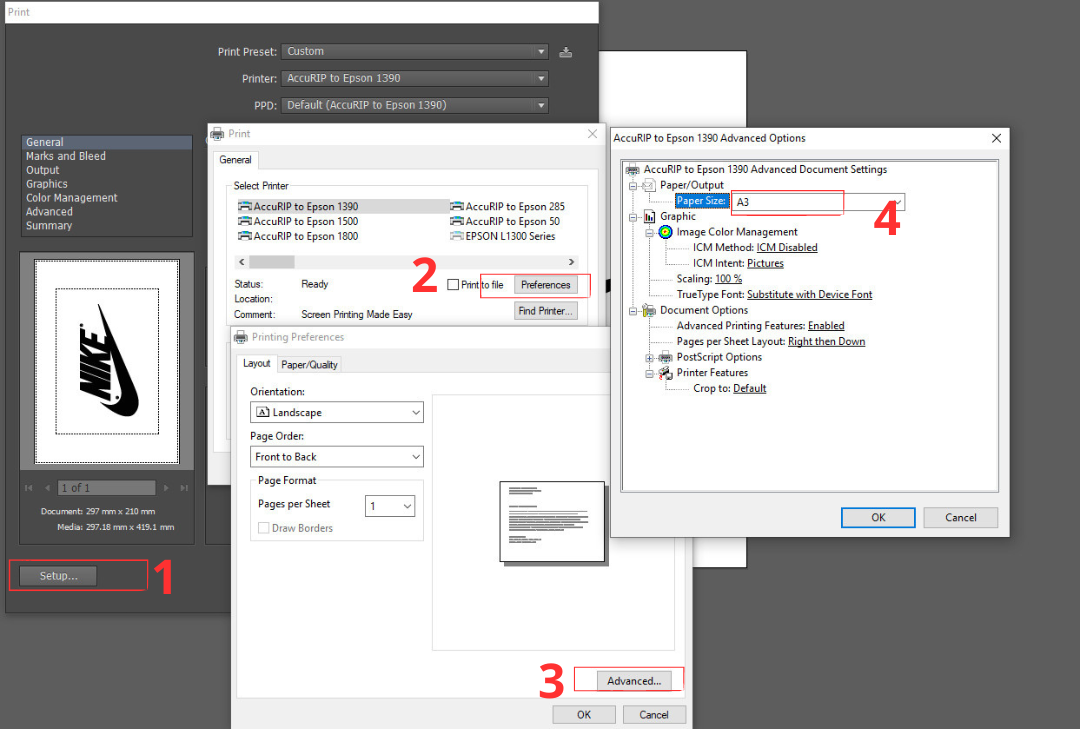The width and height of the screenshot is (1080, 729).
Task: Select General in the Illustrator print options list
Action: click(107, 142)
